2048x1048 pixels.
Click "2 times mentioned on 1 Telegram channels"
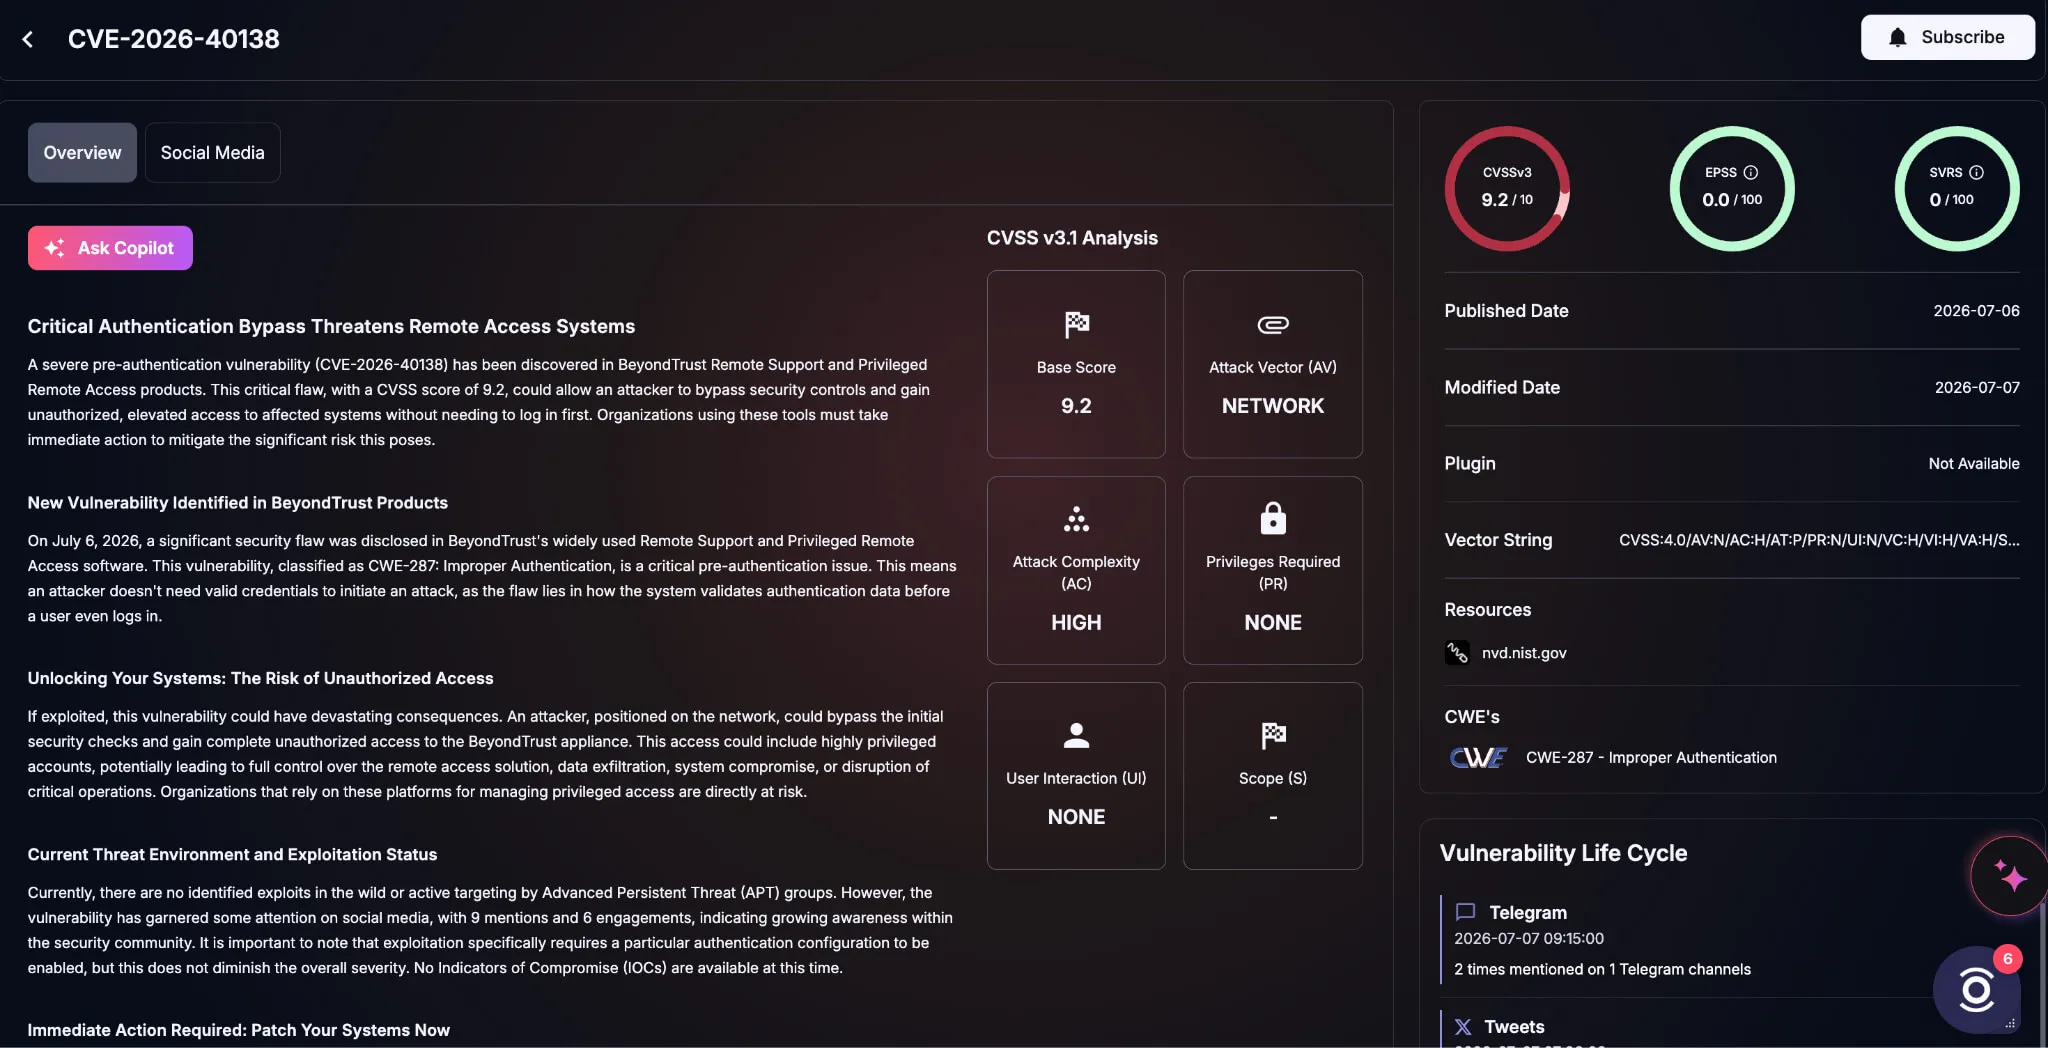point(1602,969)
